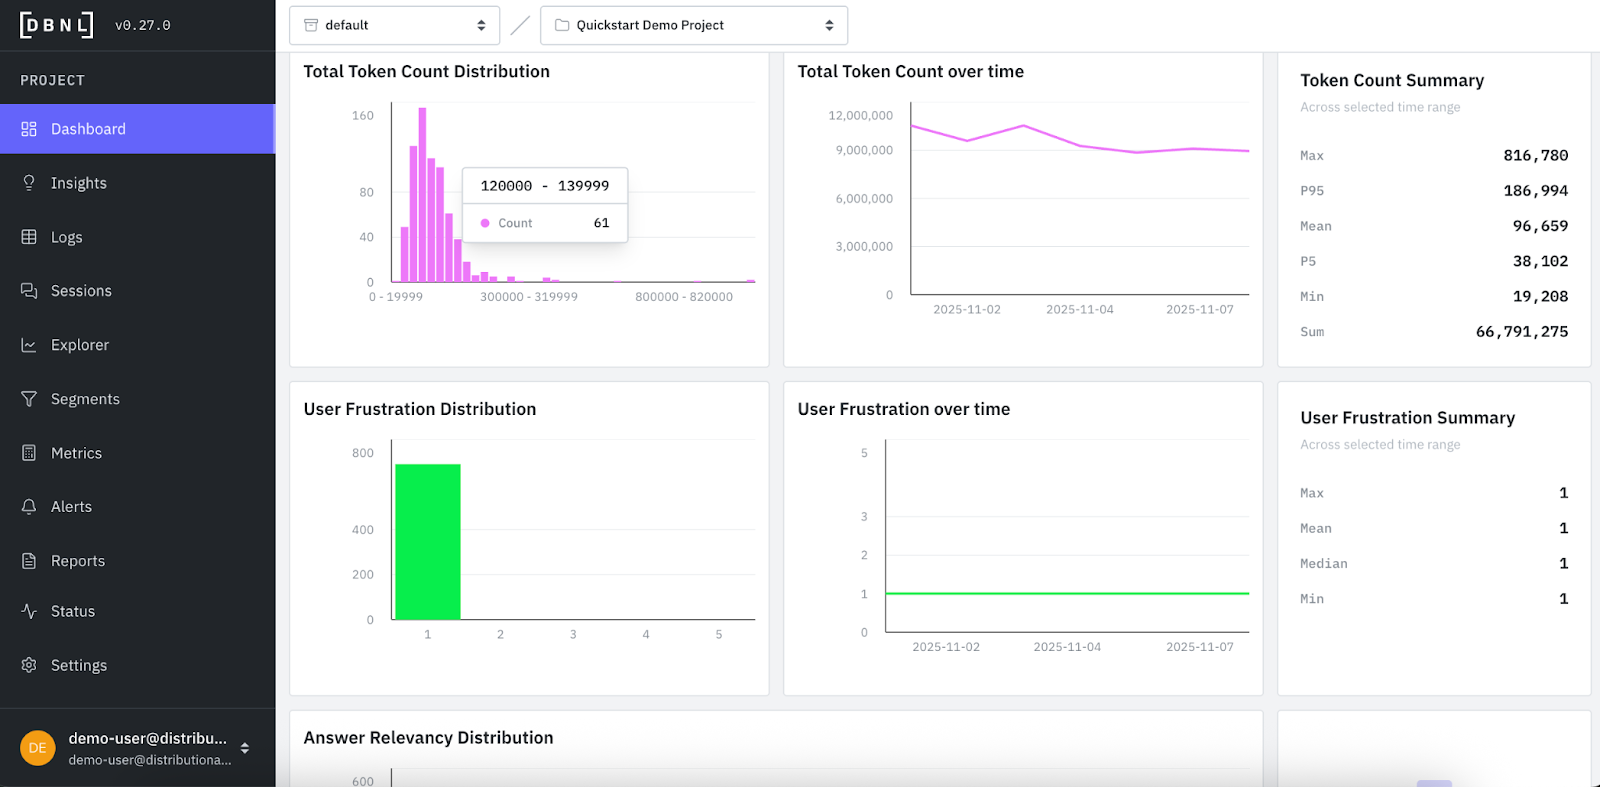Click the Answer Relevancy Distribution title
This screenshot has height=787, width=1600.
point(428,738)
